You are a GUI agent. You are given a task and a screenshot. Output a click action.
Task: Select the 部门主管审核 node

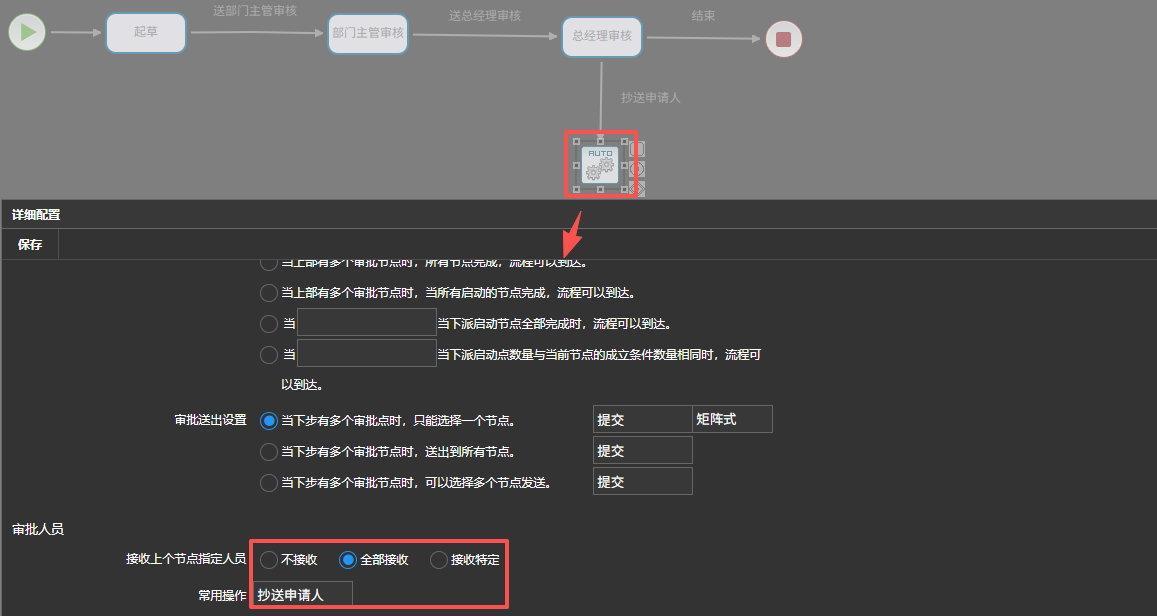coord(368,33)
